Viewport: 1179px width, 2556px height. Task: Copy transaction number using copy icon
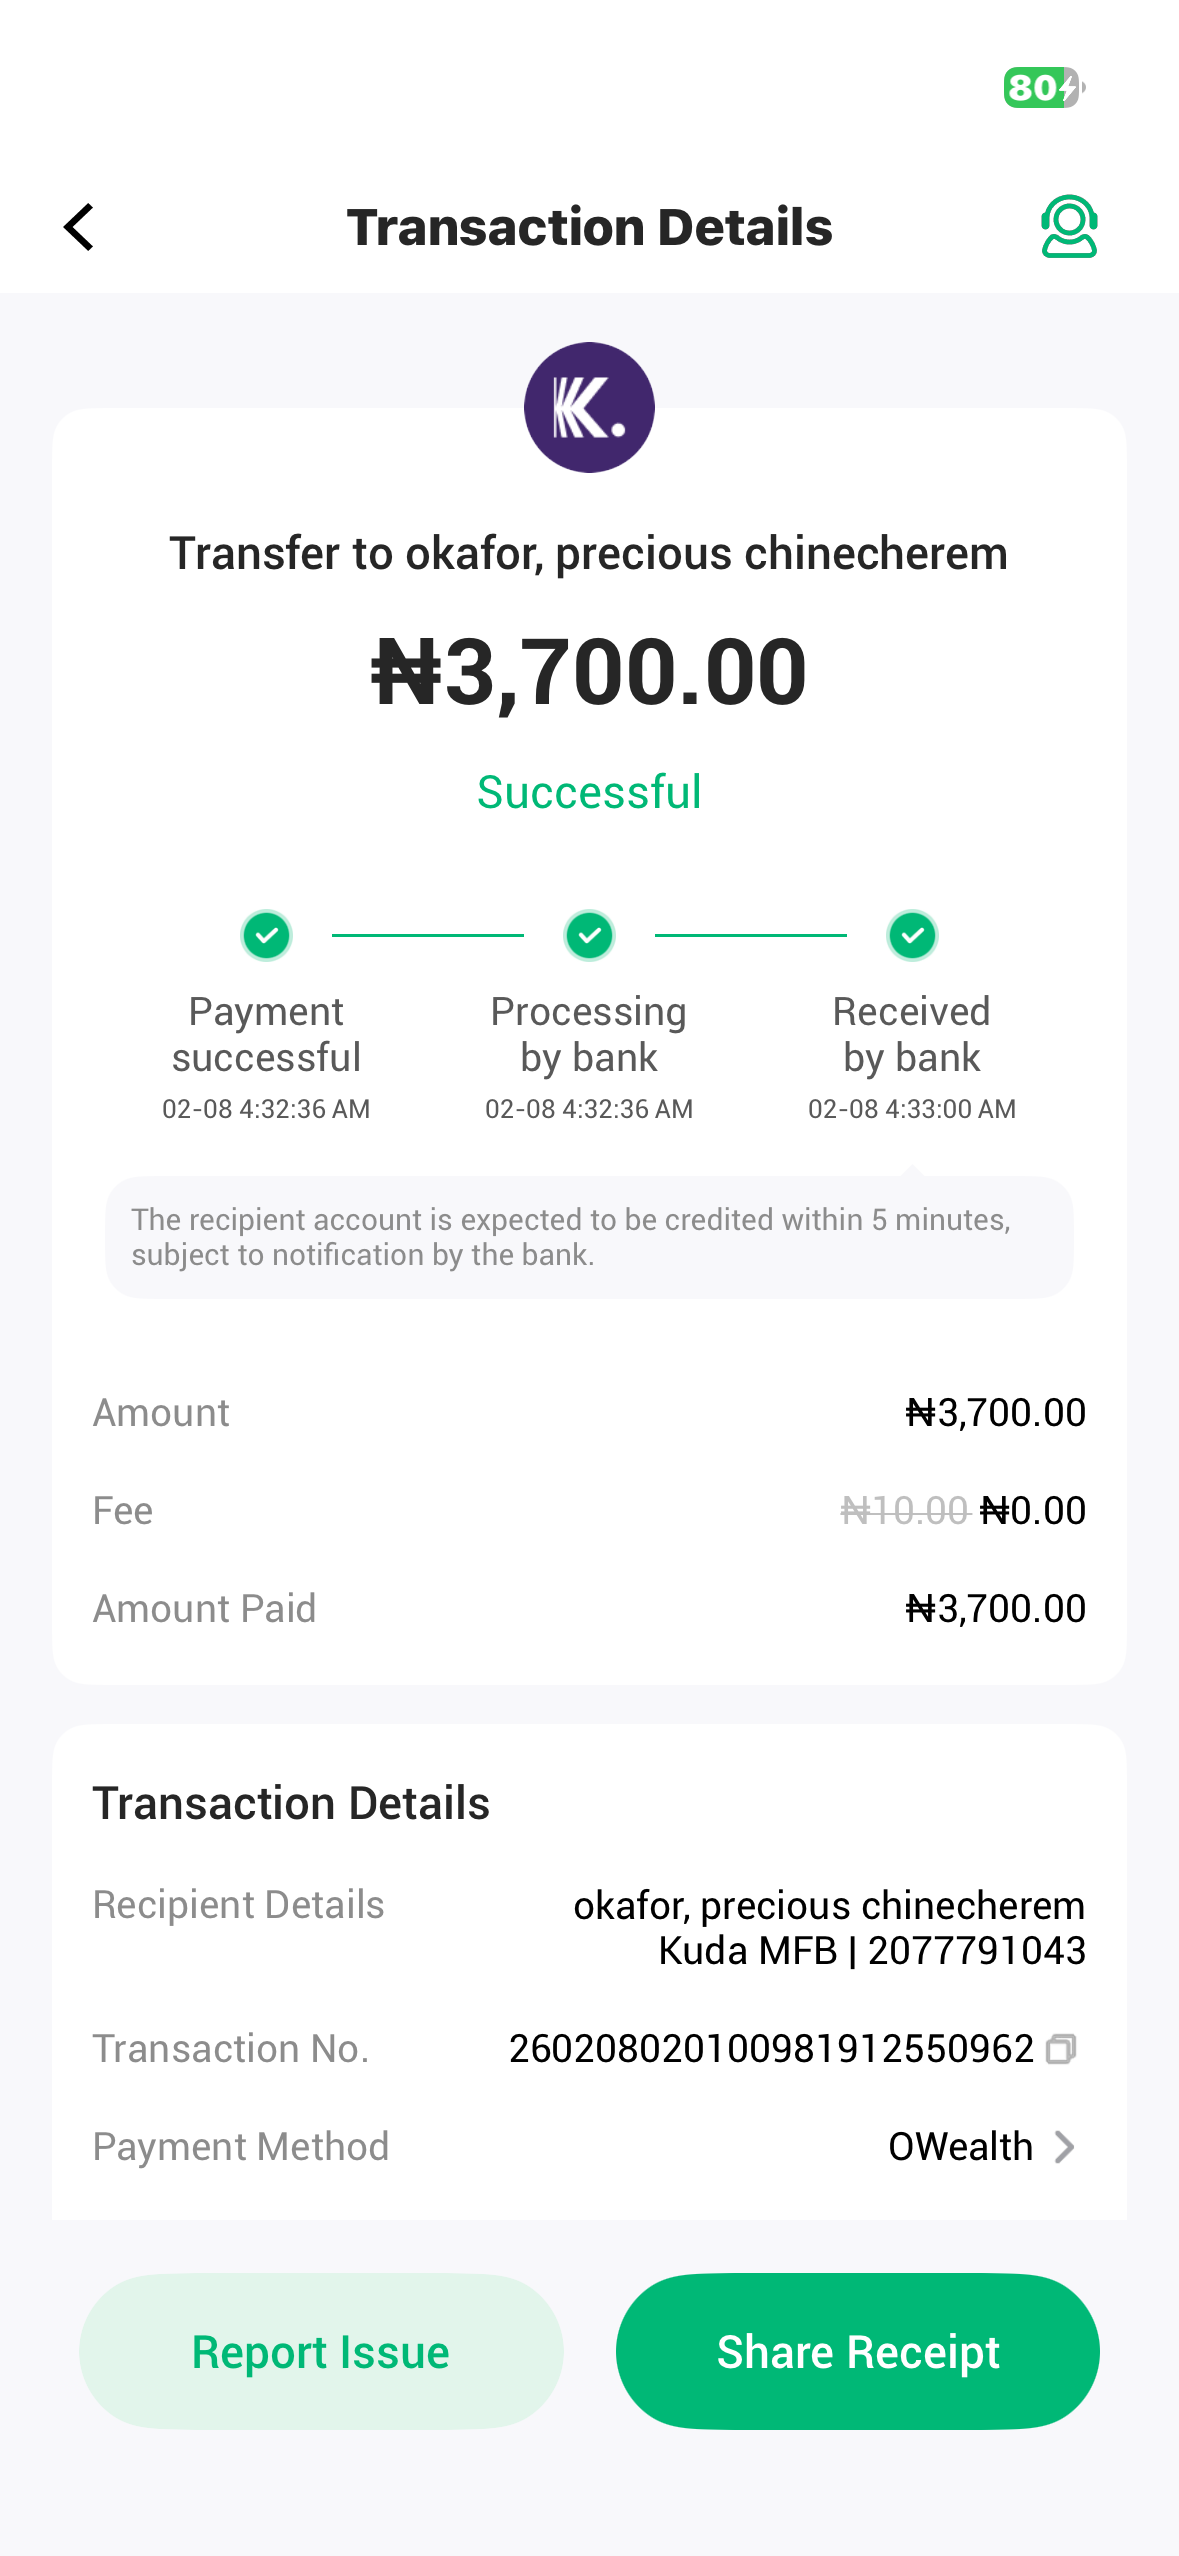(x=1060, y=2050)
